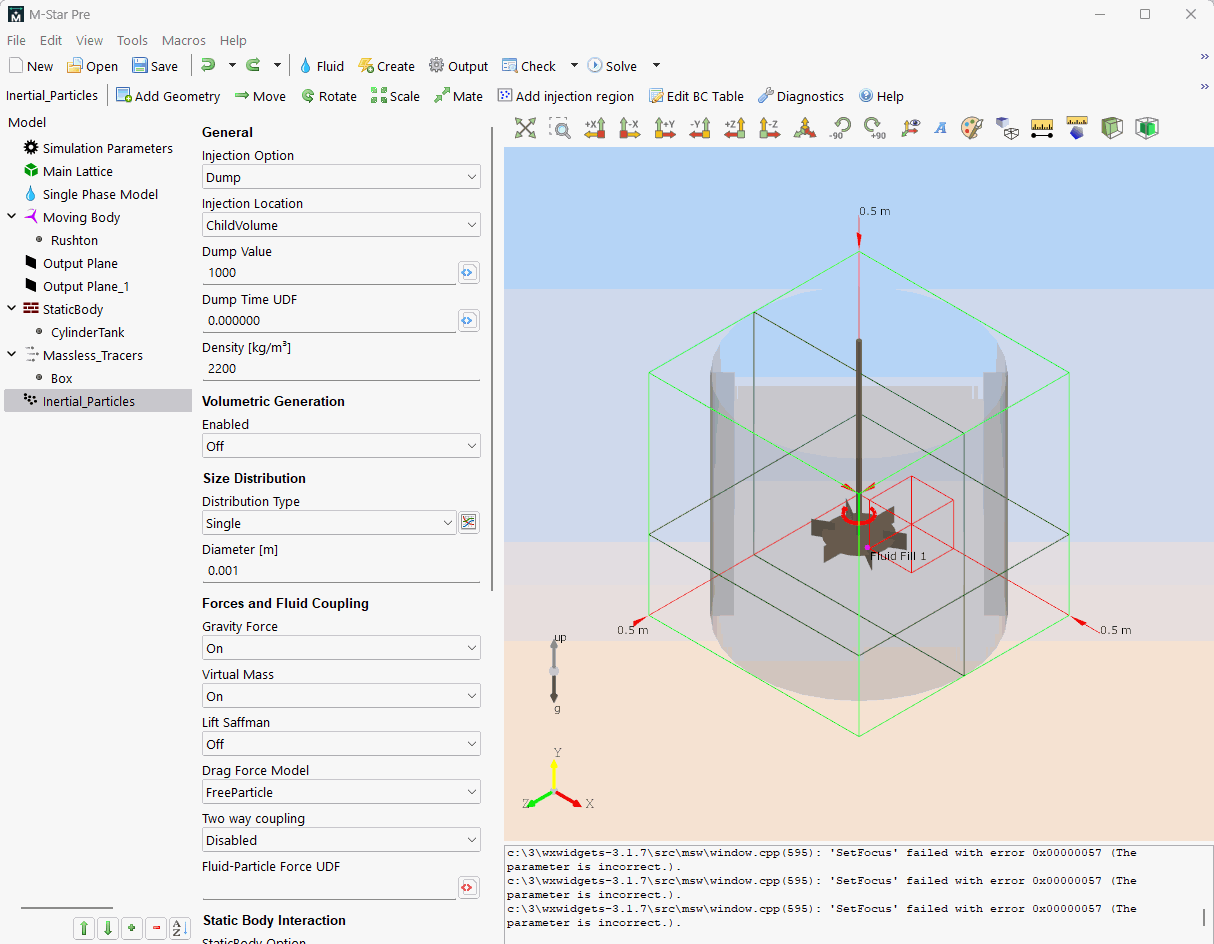
Task: Set the view to the -X axis
Action: pos(630,127)
